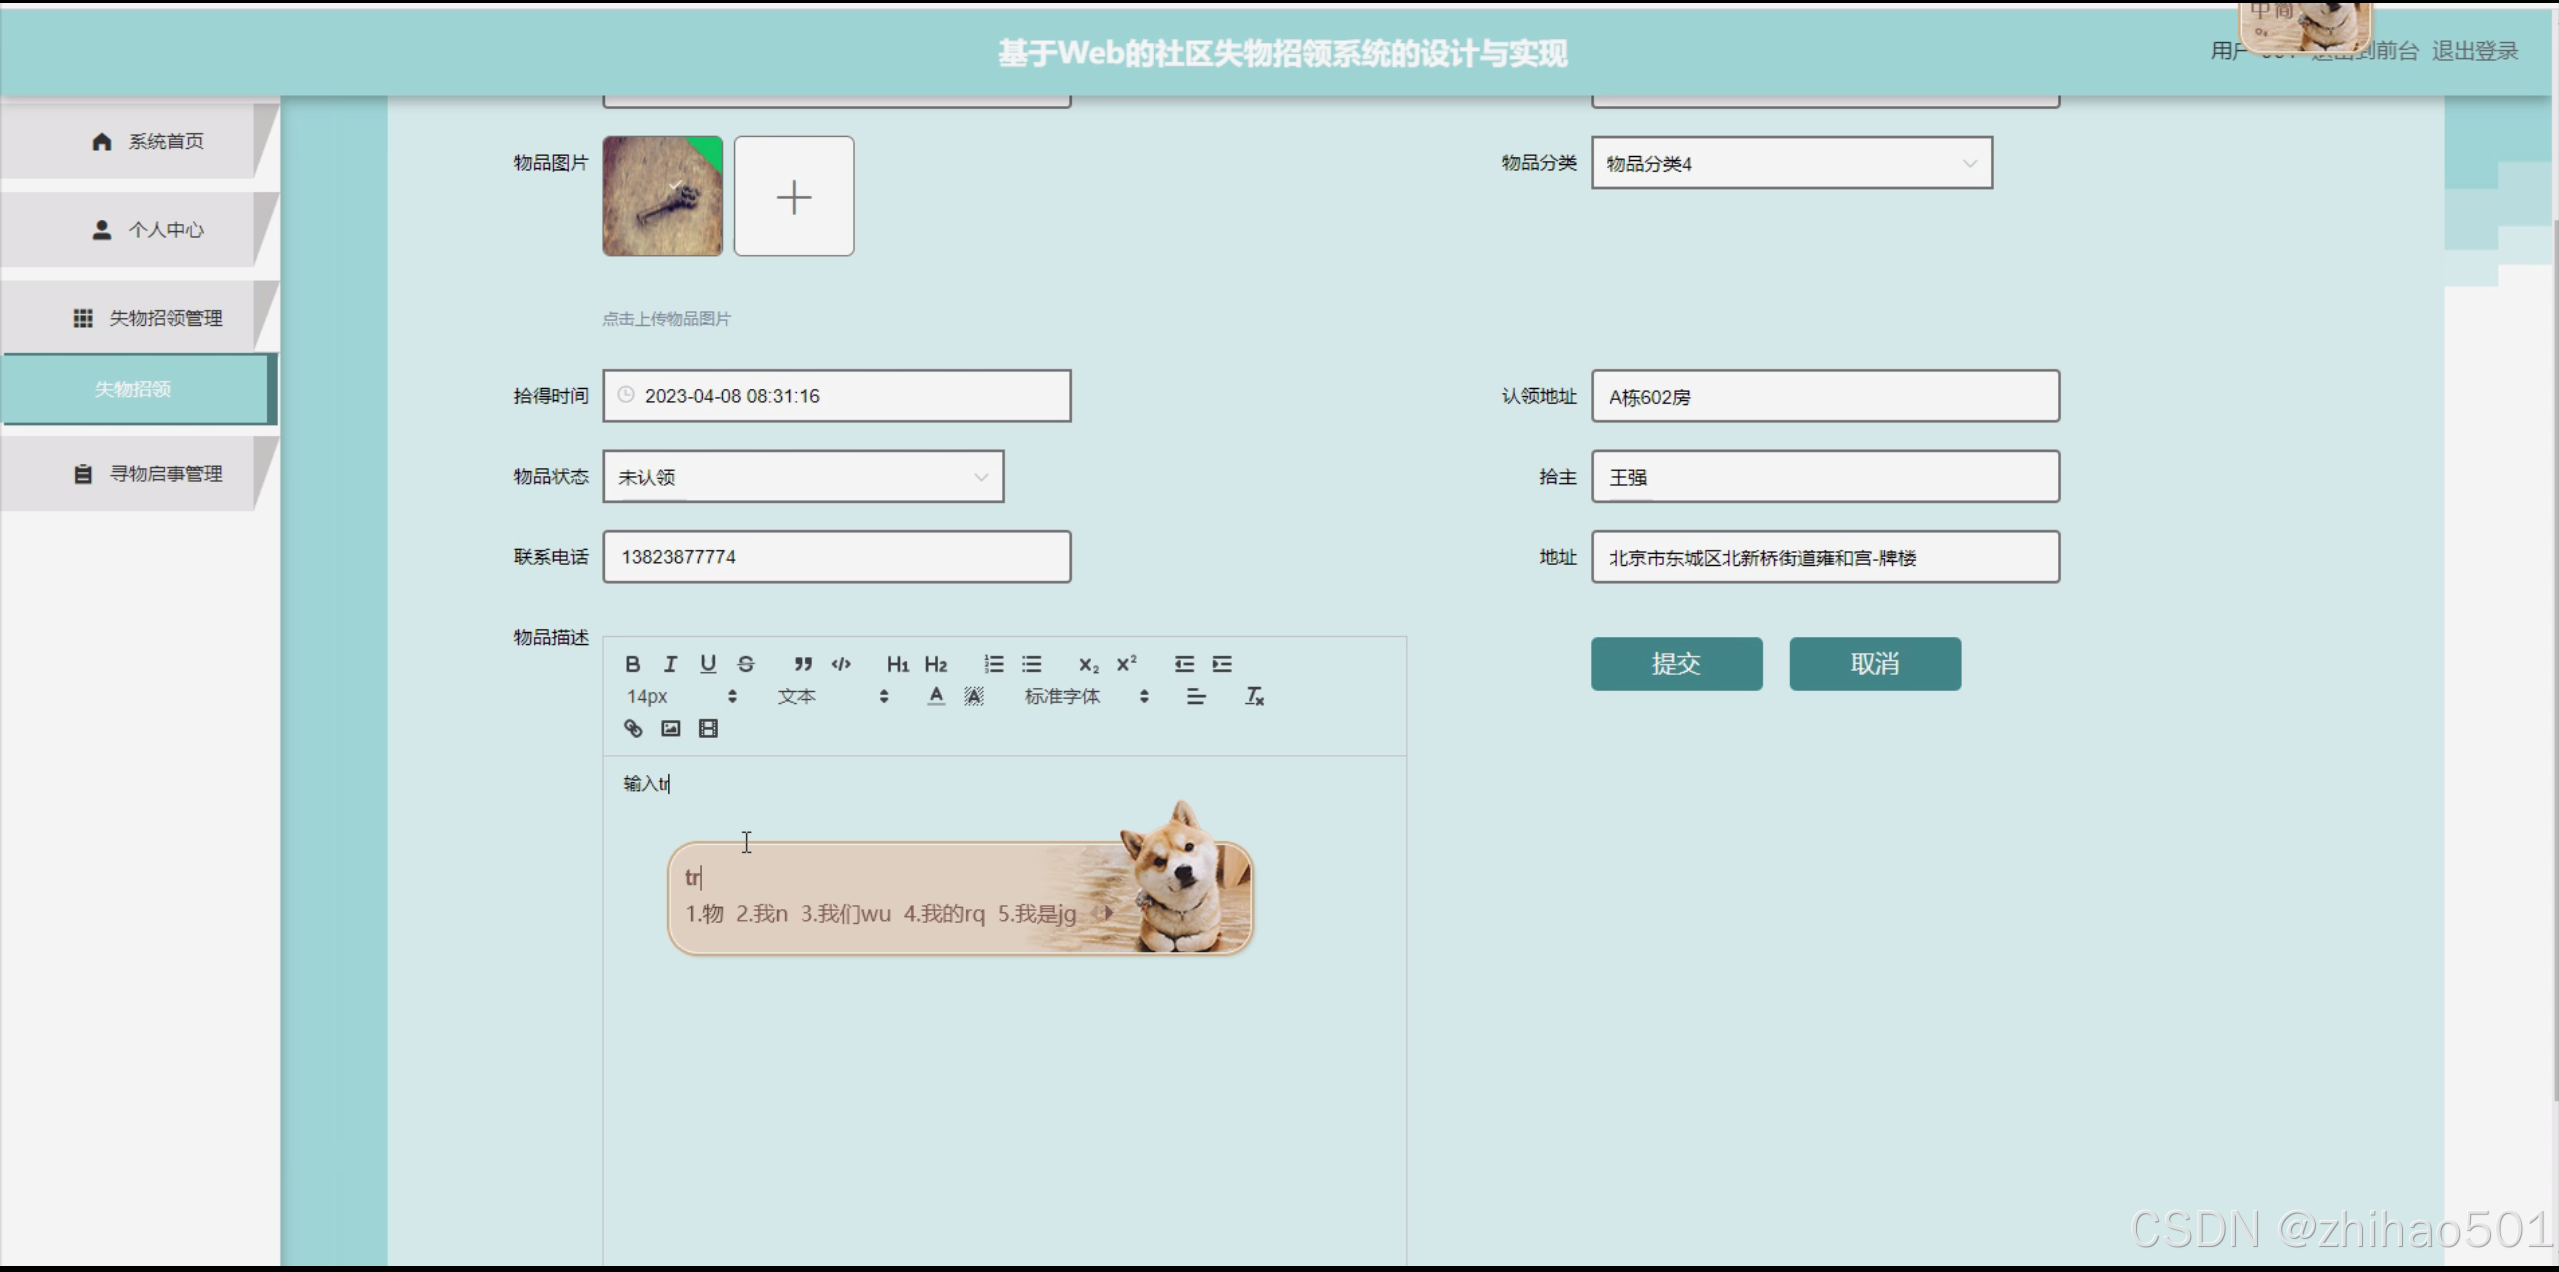Insert hyperlink via link icon
This screenshot has height=1272, width=2559.
tap(633, 728)
